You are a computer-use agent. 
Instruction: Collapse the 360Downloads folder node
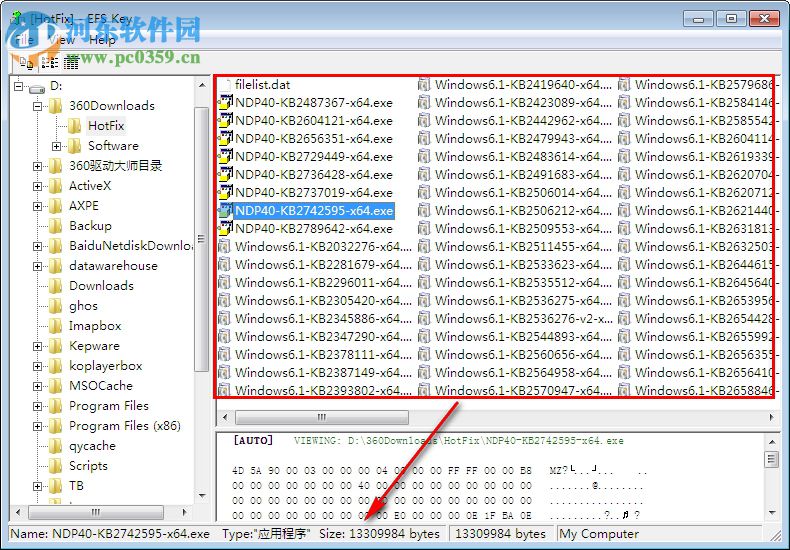[x=37, y=106]
